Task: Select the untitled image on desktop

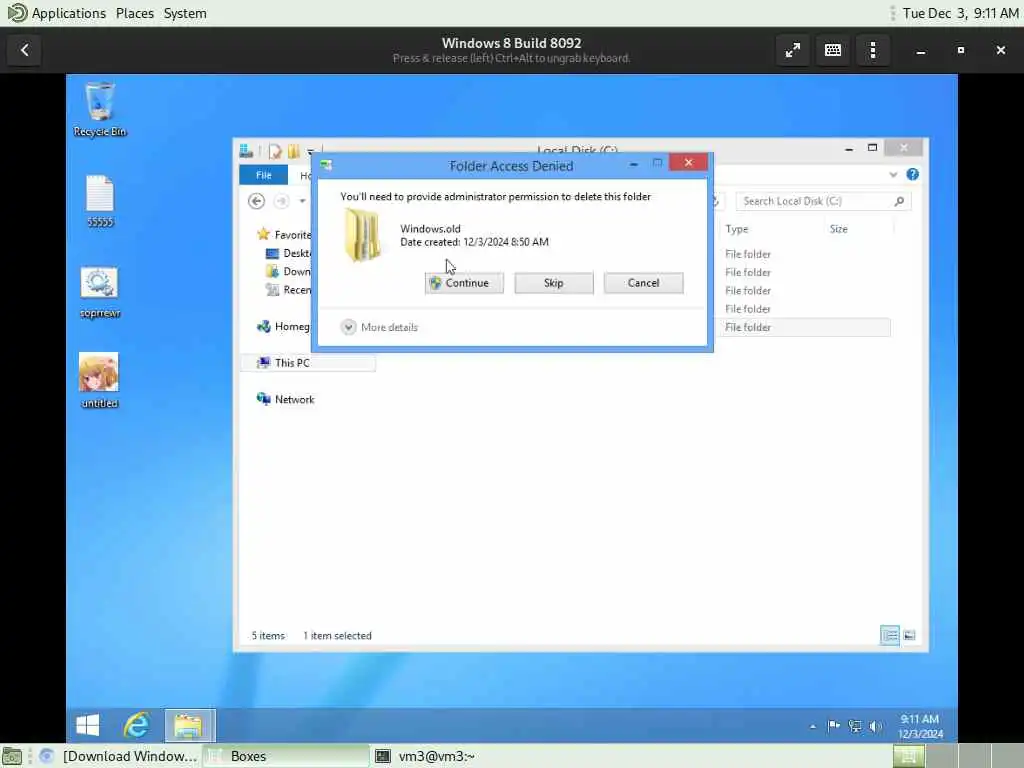Action: pyautogui.click(x=99, y=381)
